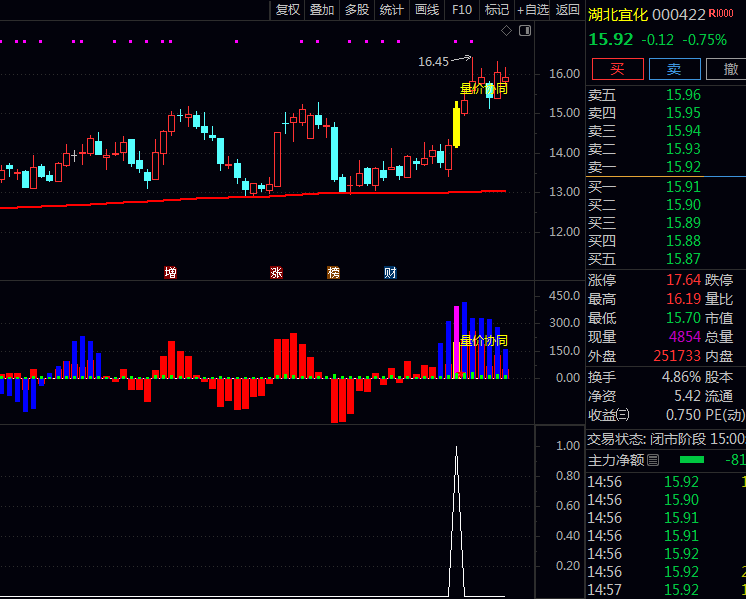Click the diamond icon above chart
Image resolution: width=746 pixels, height=599 pixels.
[506, 31]
